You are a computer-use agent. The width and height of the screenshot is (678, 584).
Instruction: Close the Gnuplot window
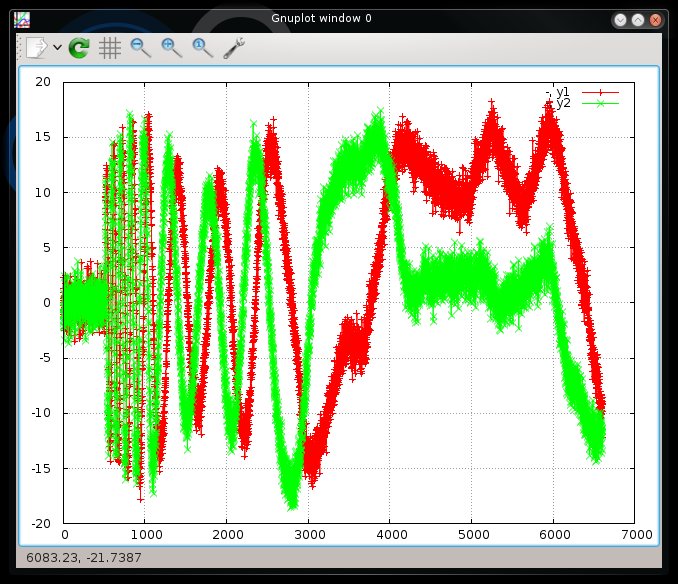click(655, 19)
